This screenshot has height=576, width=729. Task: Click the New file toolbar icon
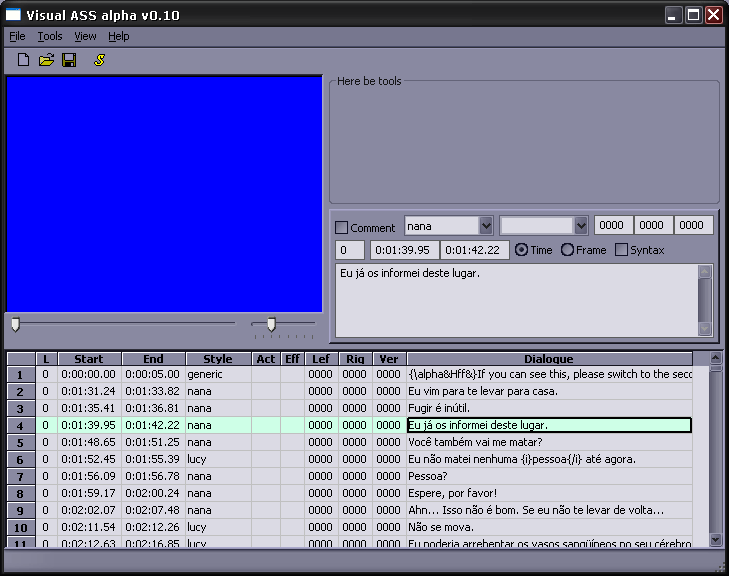[24, 61]
